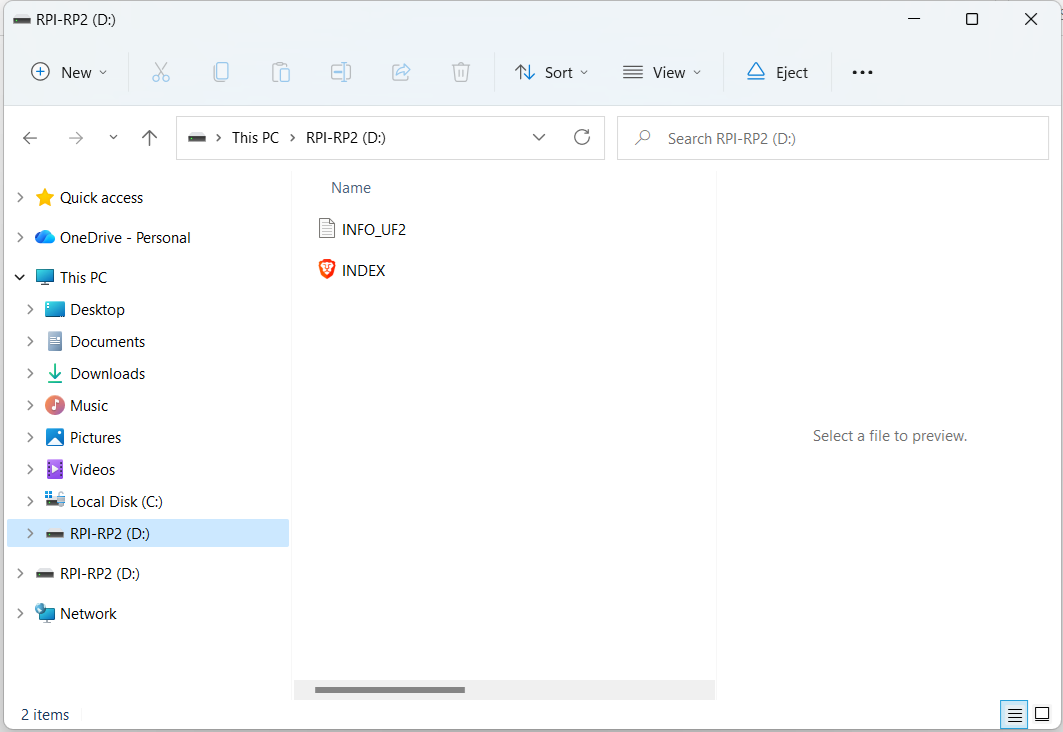Select the INDEX file
Screen dimensions: 1063x732
point(363,270)
